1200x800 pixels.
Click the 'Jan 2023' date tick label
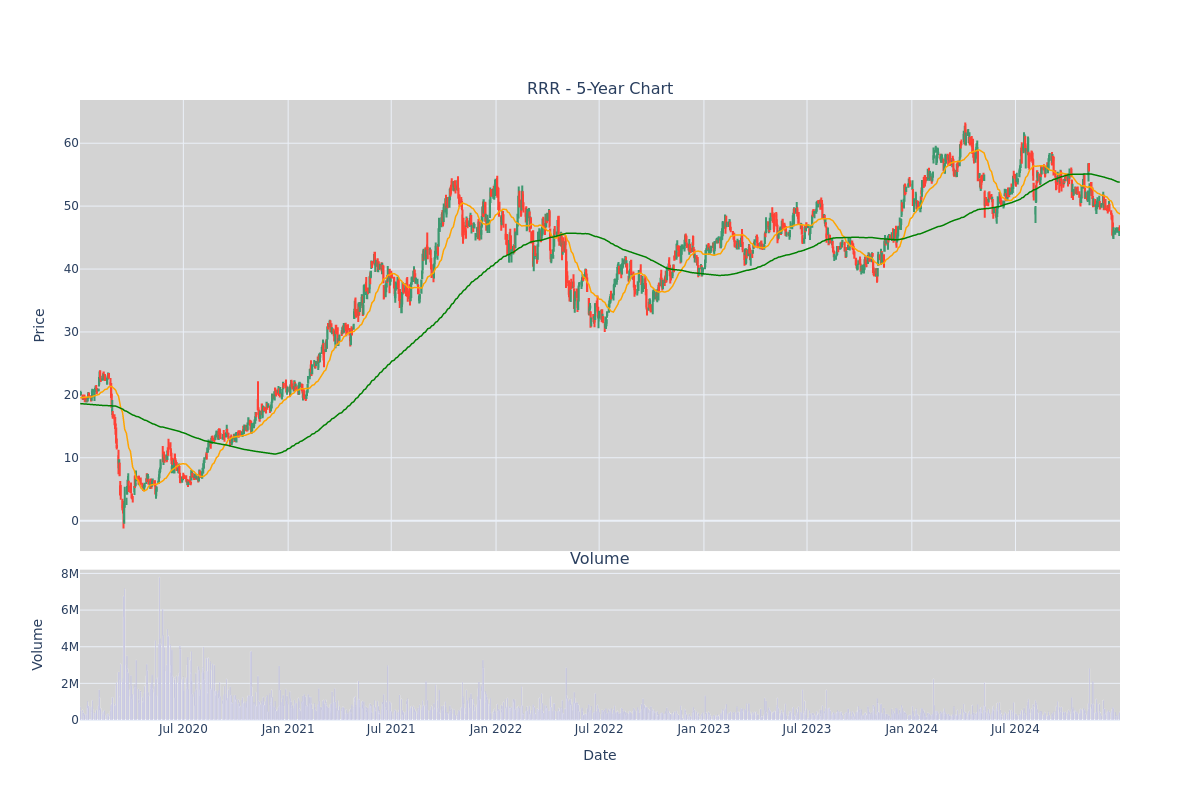tap(704, 729)
